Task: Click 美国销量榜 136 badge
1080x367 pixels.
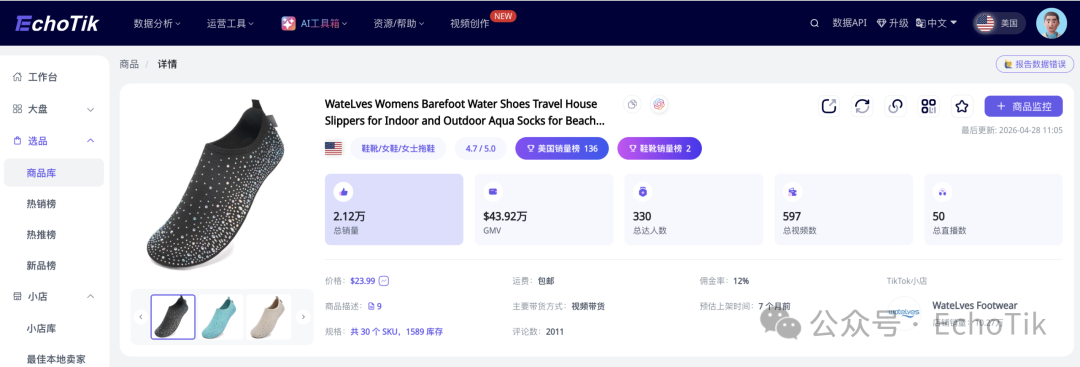Action: click(x=562, y=148)
